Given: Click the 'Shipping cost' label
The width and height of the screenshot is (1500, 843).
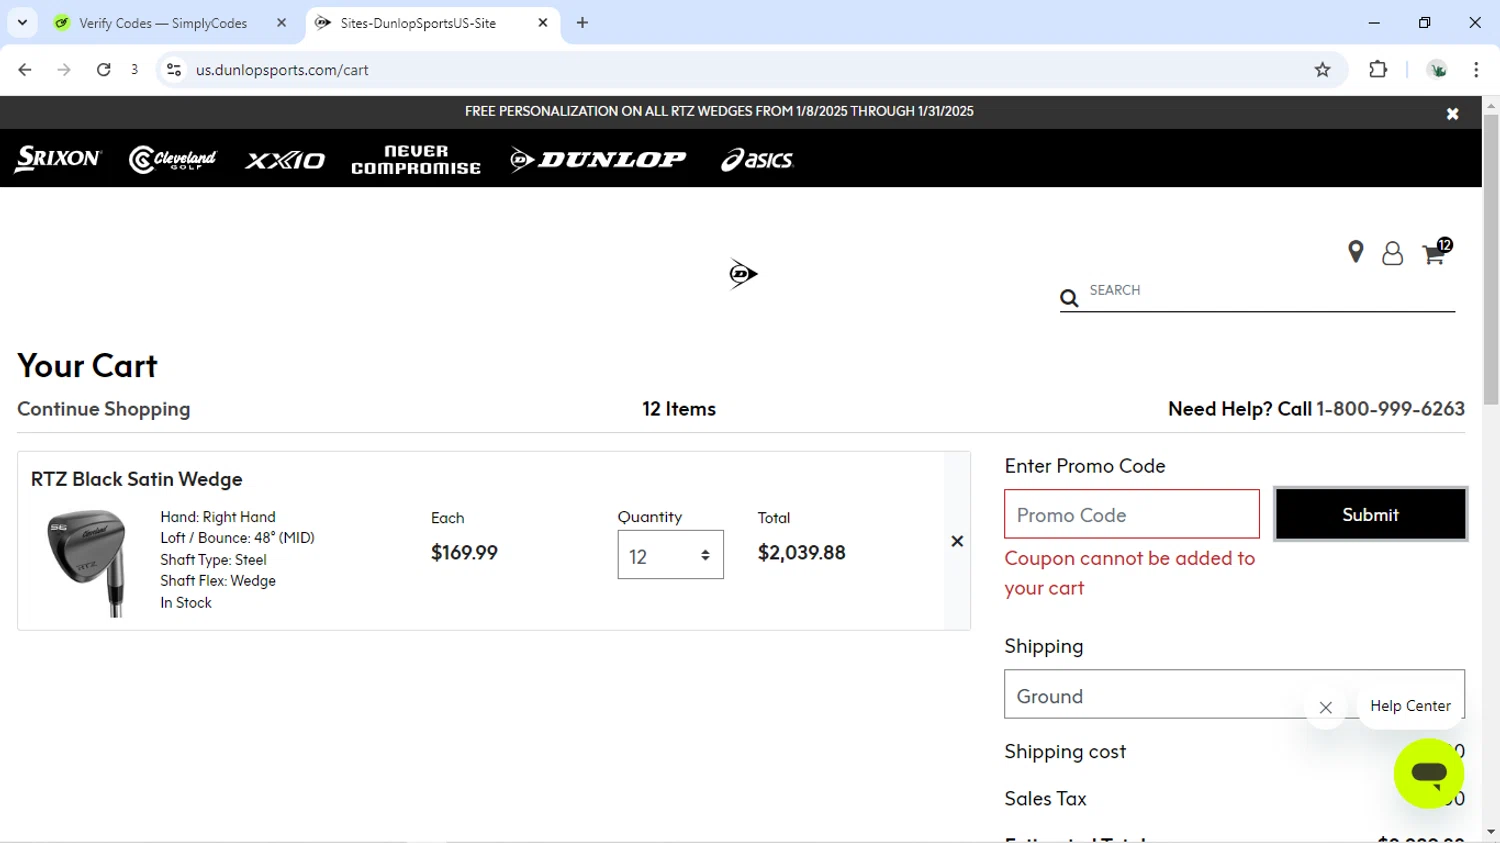Looking at the screenshot, I should click(x=1065, y=752).
